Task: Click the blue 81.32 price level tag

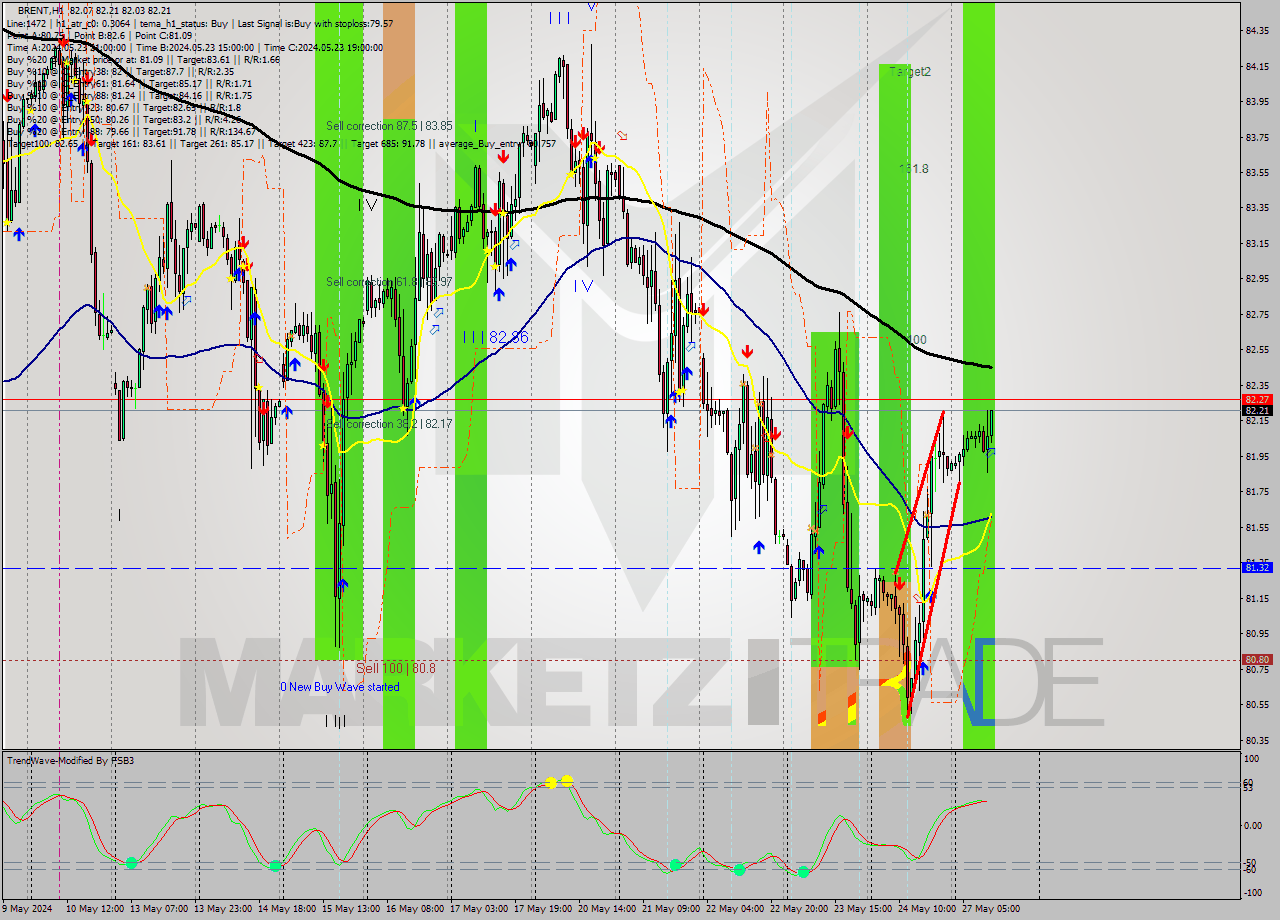Action: 1257,567
